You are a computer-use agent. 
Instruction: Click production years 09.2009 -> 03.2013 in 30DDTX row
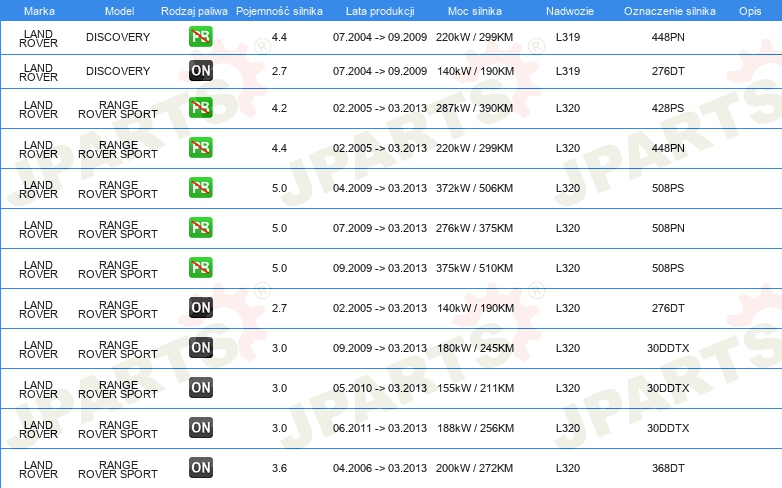pos(380,348)
